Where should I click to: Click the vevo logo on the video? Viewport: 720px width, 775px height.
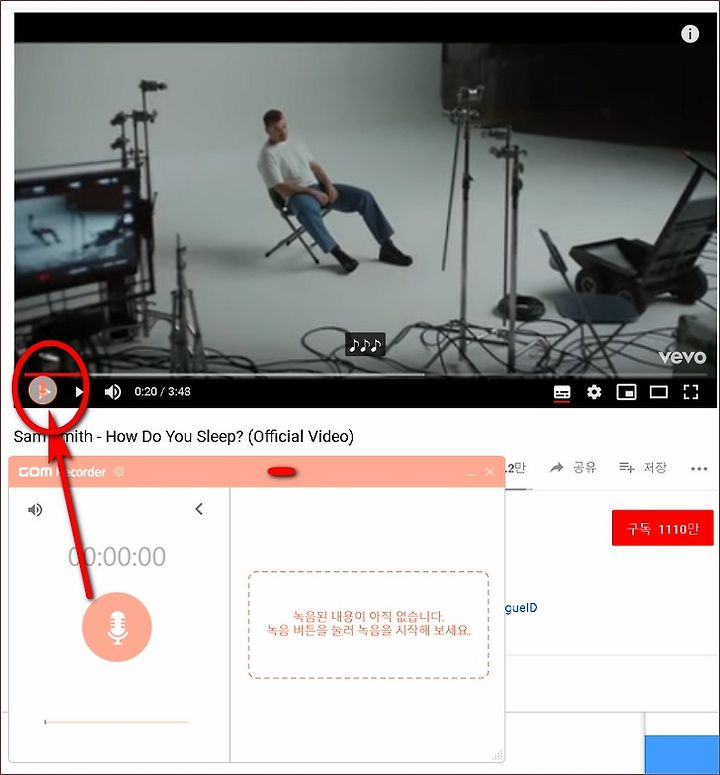[682, 357]
